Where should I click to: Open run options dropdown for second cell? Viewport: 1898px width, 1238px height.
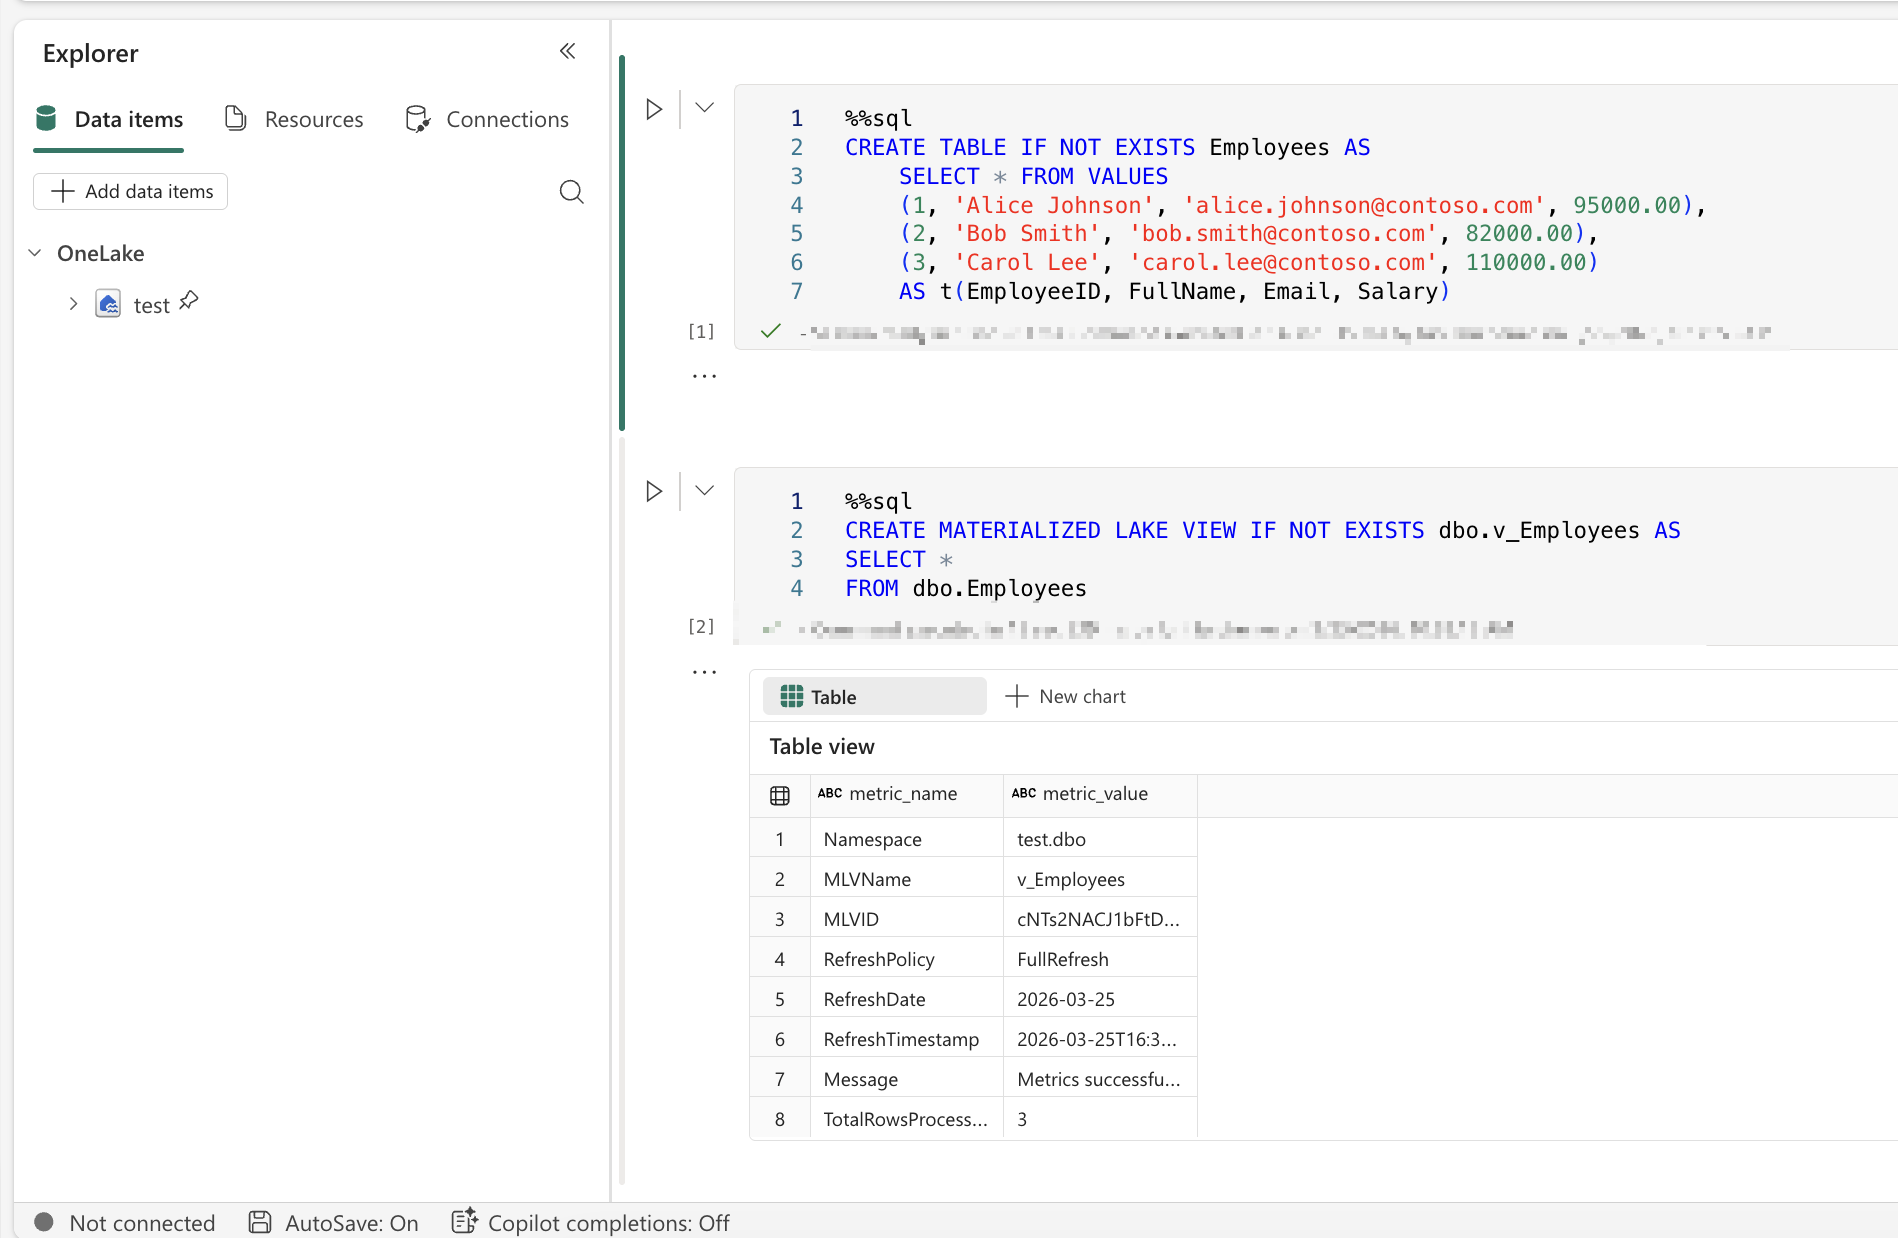click(x=704, y=490)
